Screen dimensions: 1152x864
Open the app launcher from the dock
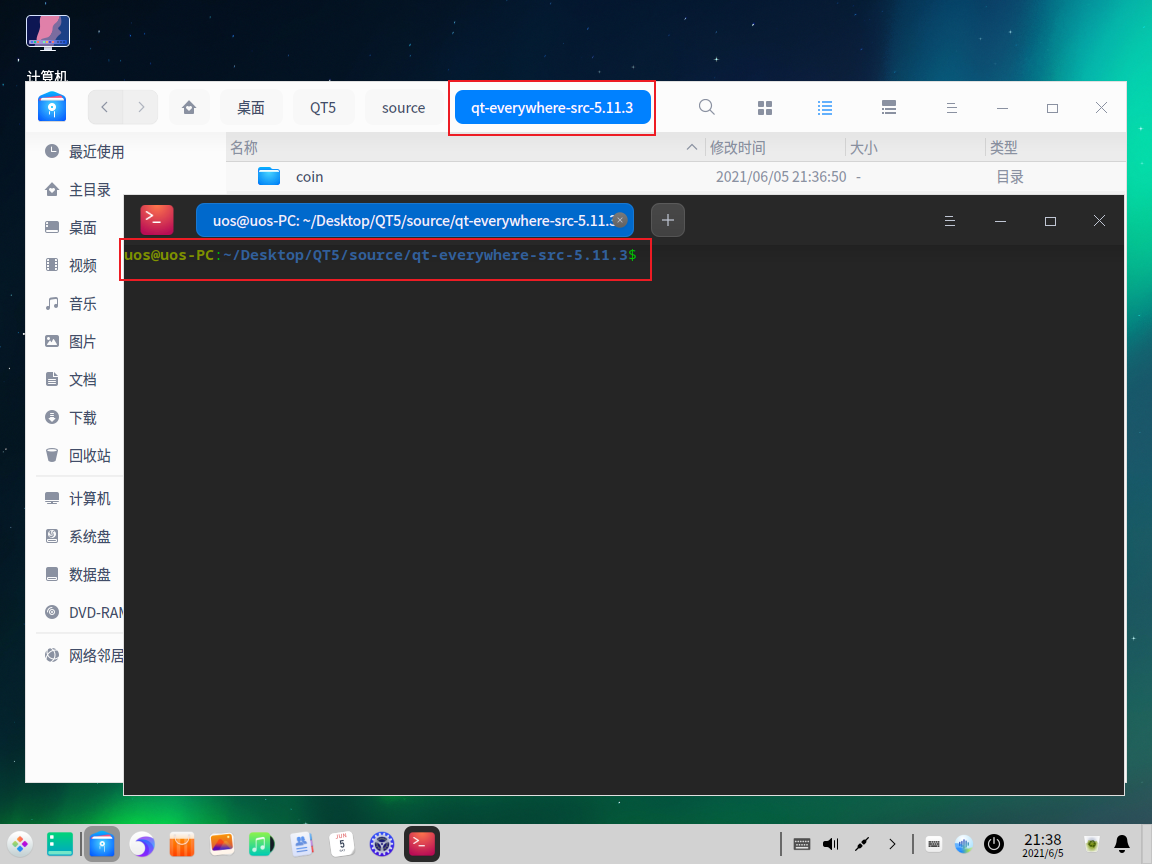pyautogui.click(x=19, y=844)
